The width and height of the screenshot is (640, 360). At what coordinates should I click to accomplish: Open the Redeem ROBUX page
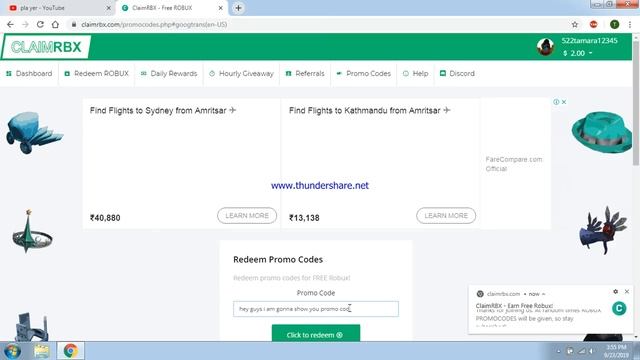click(x=96, y=73)
